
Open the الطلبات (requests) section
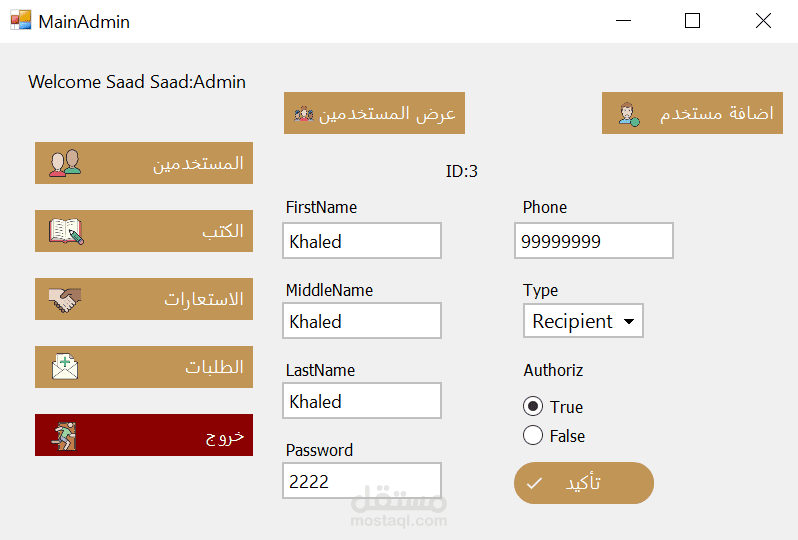(144, 367)
